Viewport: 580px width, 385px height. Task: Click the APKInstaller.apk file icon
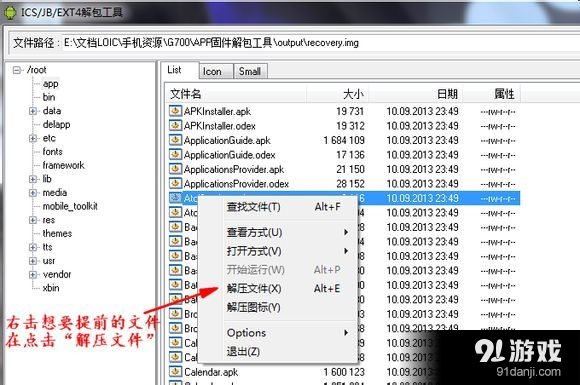point(175,111)
